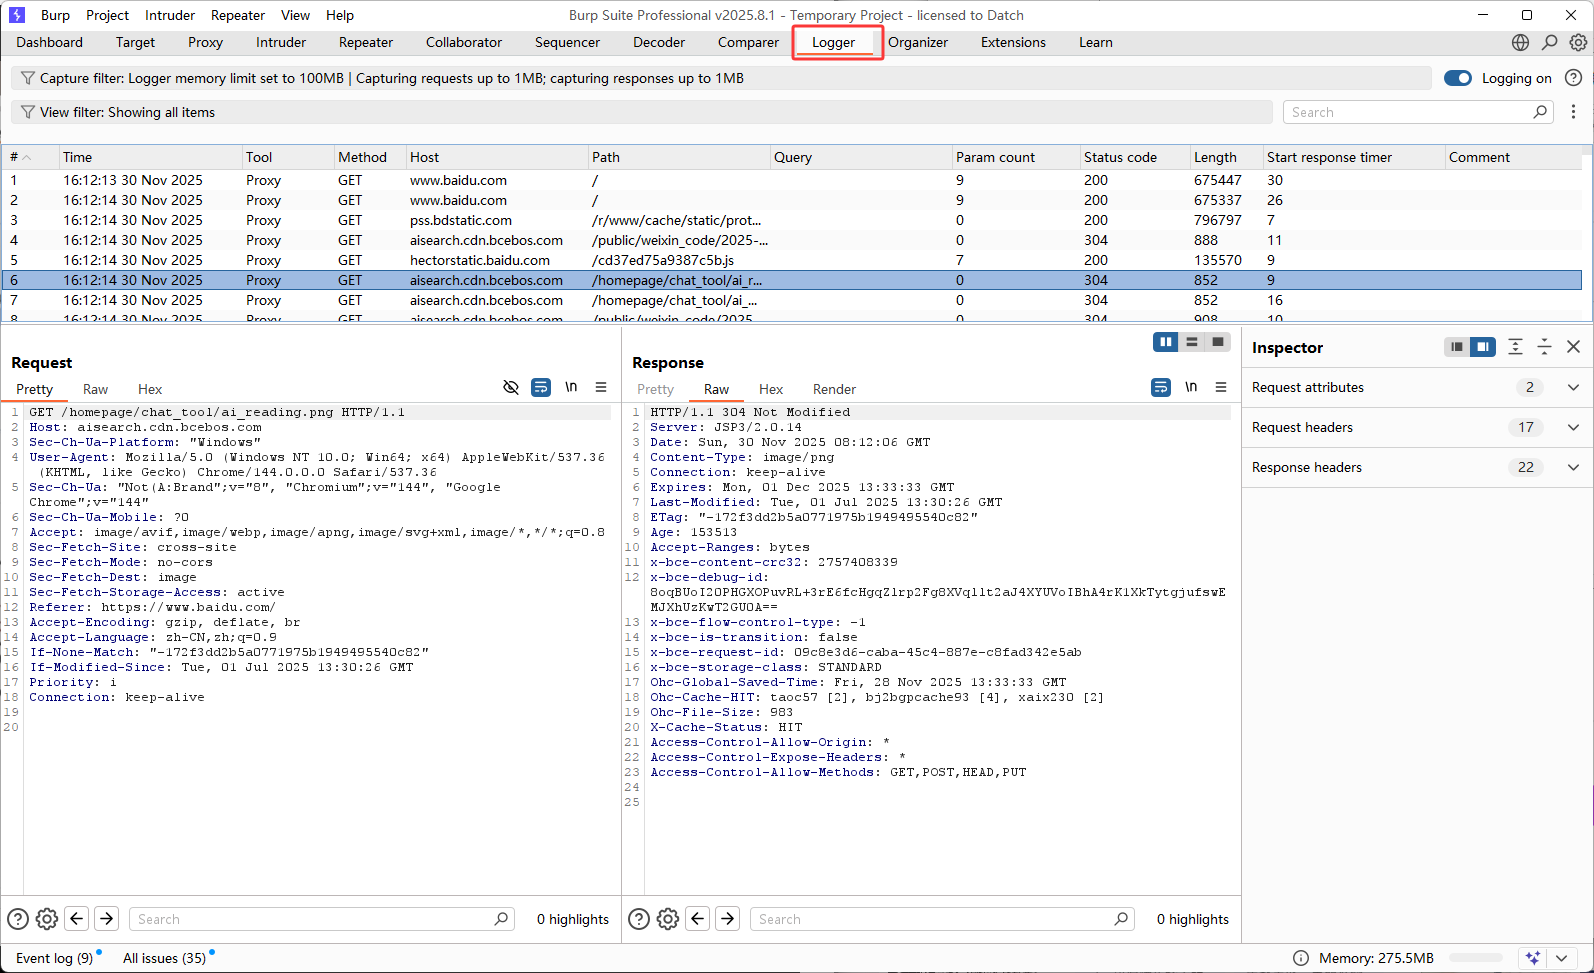Focus the Request panel search box
Screen dimensions: 1594x973
(322, 919)
